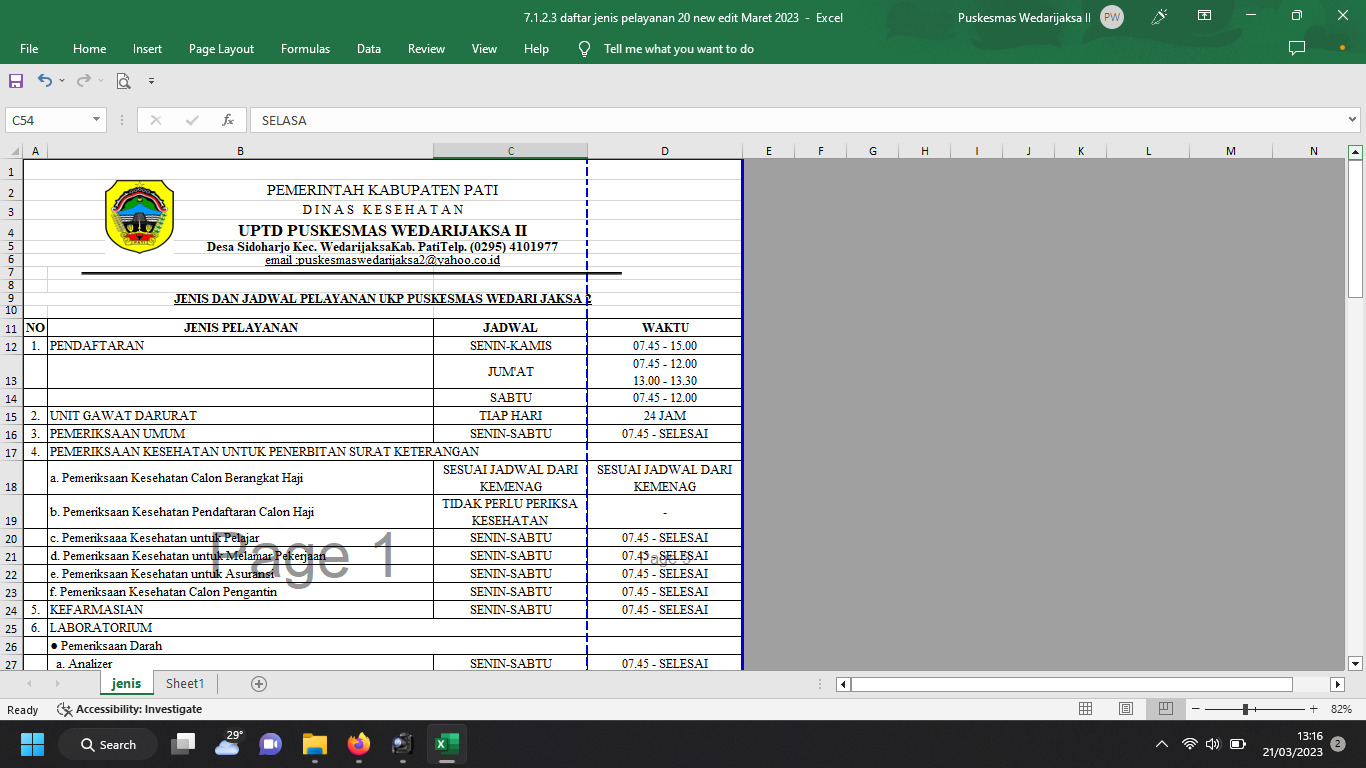Select the UNIT GAWAT DARURAT cell

point(240,416)
